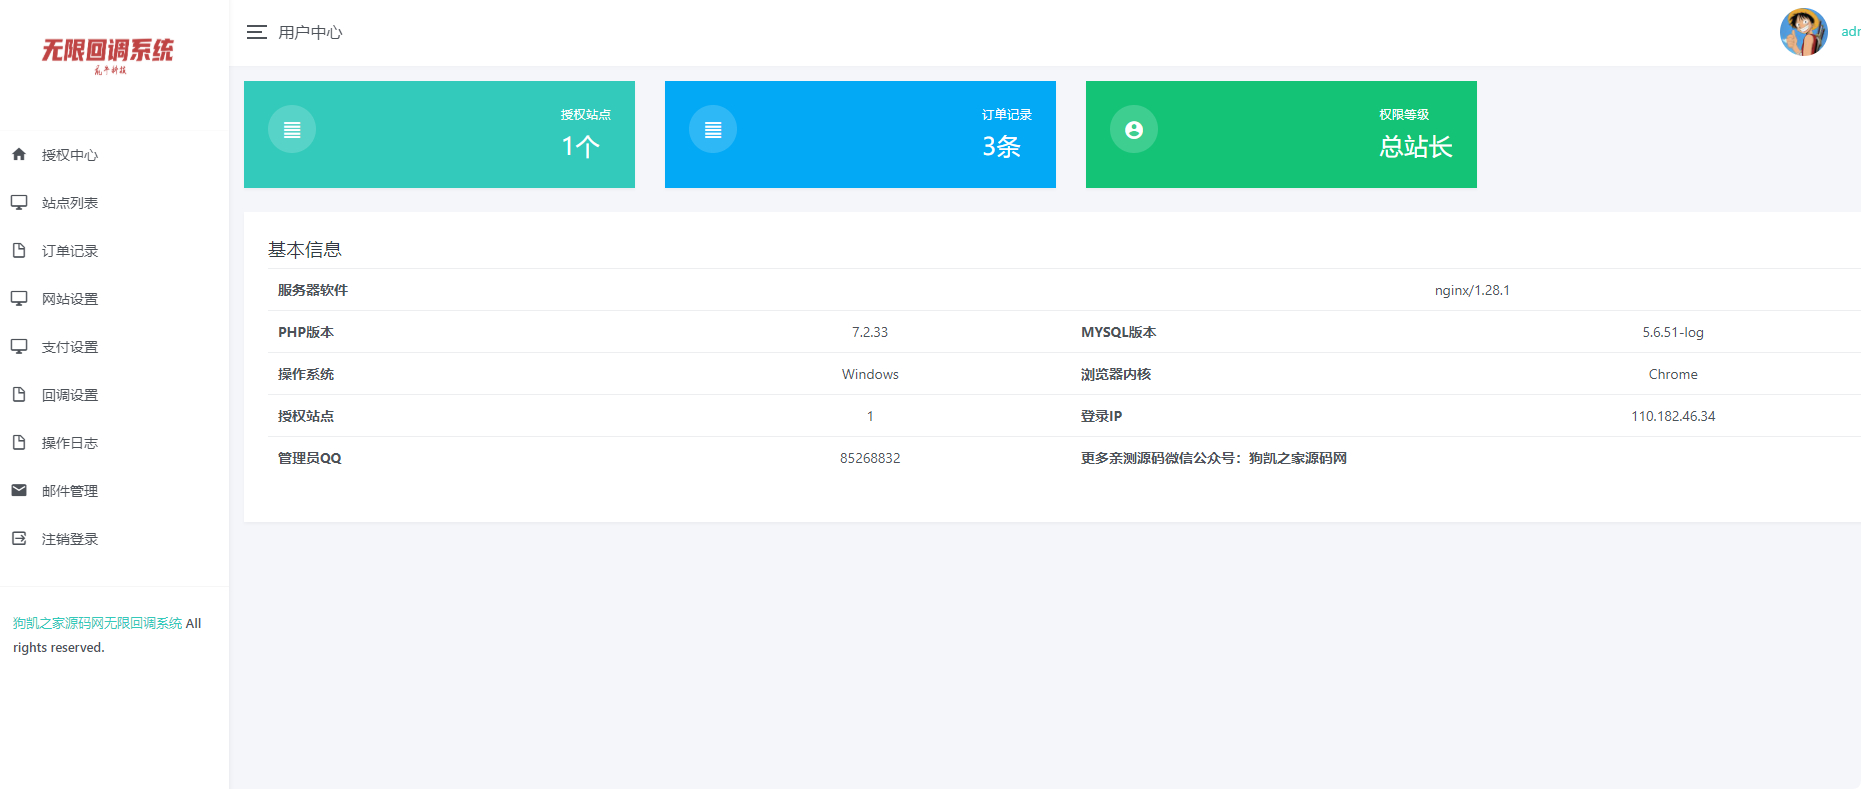Click the Windows value
The width and height of the screenshot is (1861, 789).
pos(870,374)
